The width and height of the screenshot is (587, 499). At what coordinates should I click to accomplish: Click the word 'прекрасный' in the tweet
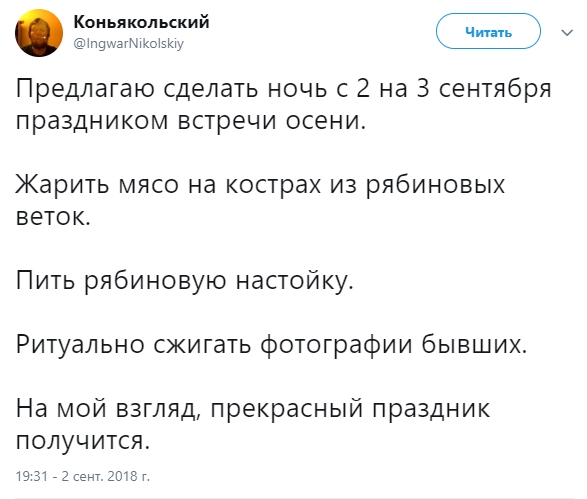point(287,408)
